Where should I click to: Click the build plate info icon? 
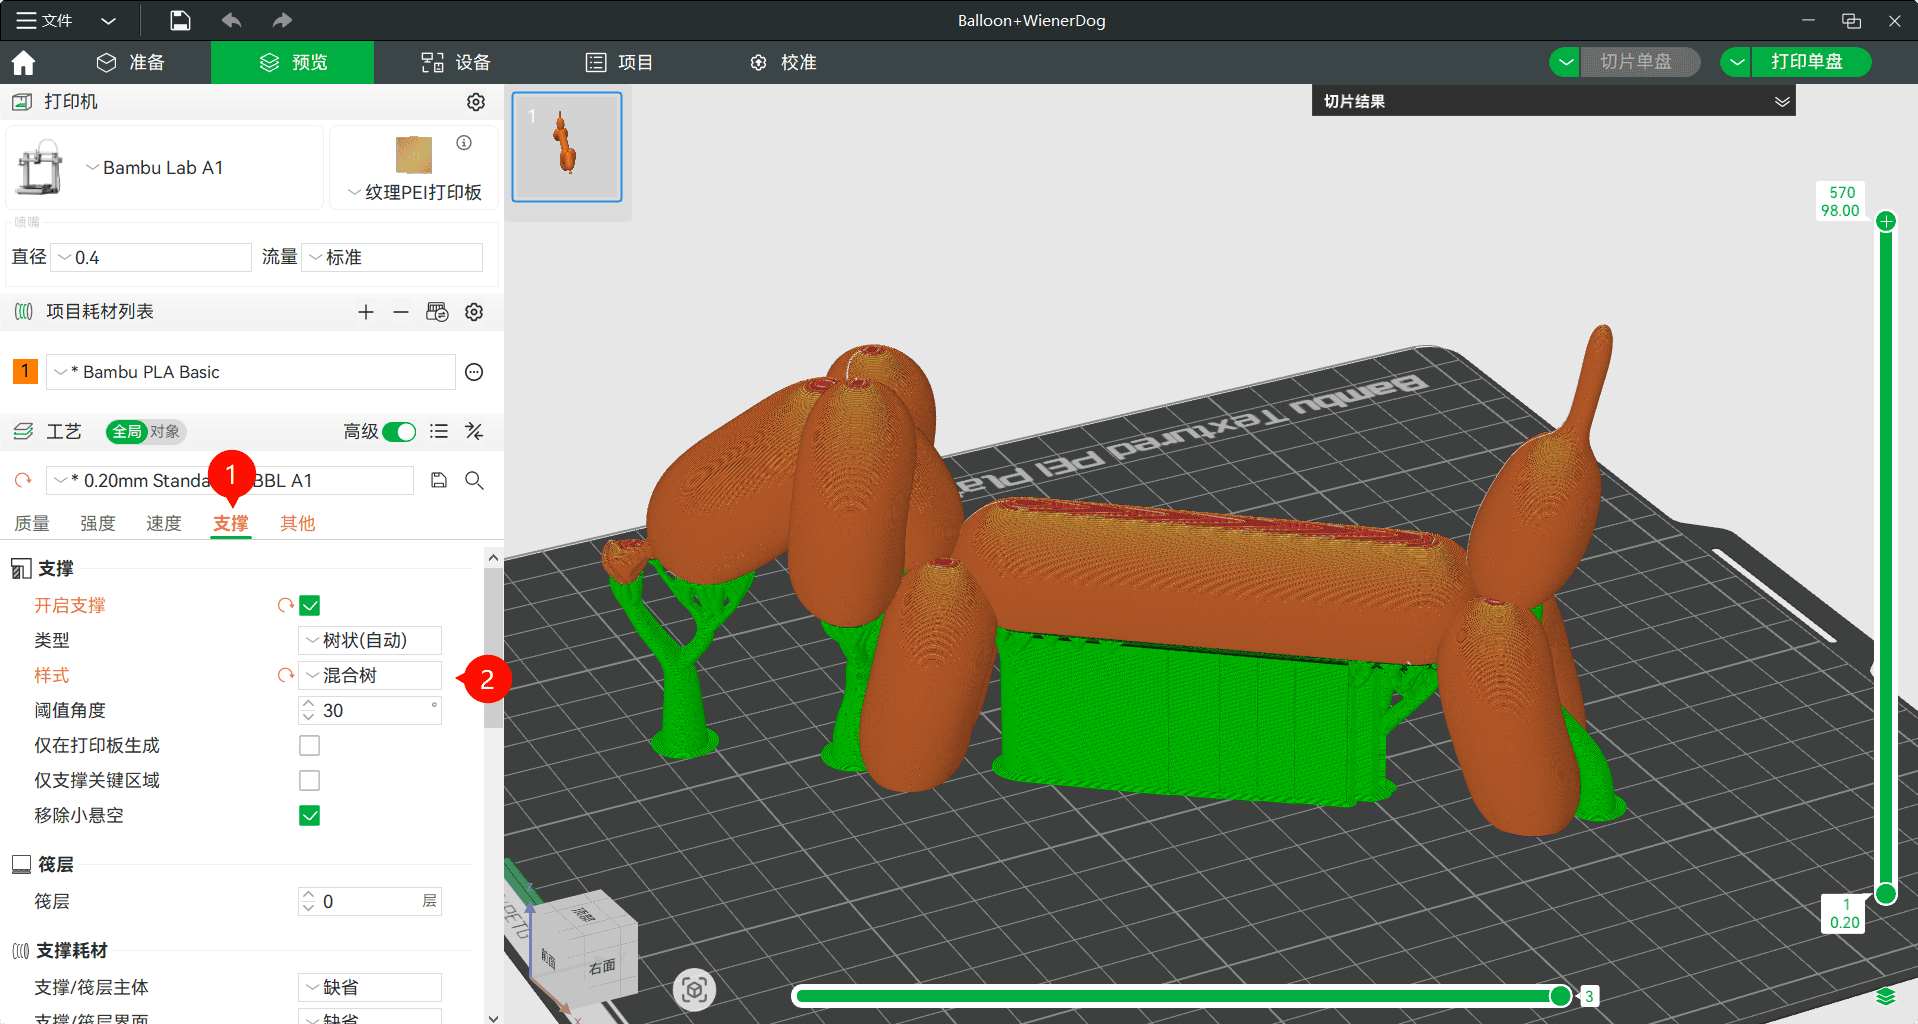pos(464,143)
